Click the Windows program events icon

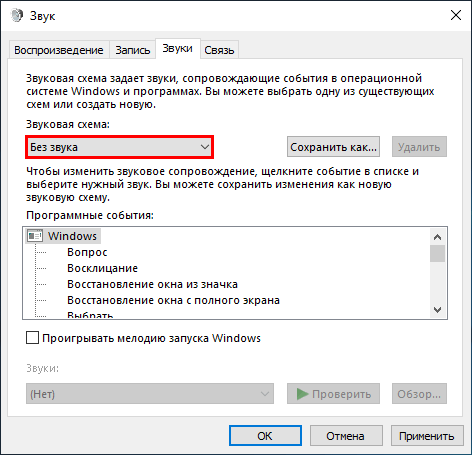tap(35, 236)
